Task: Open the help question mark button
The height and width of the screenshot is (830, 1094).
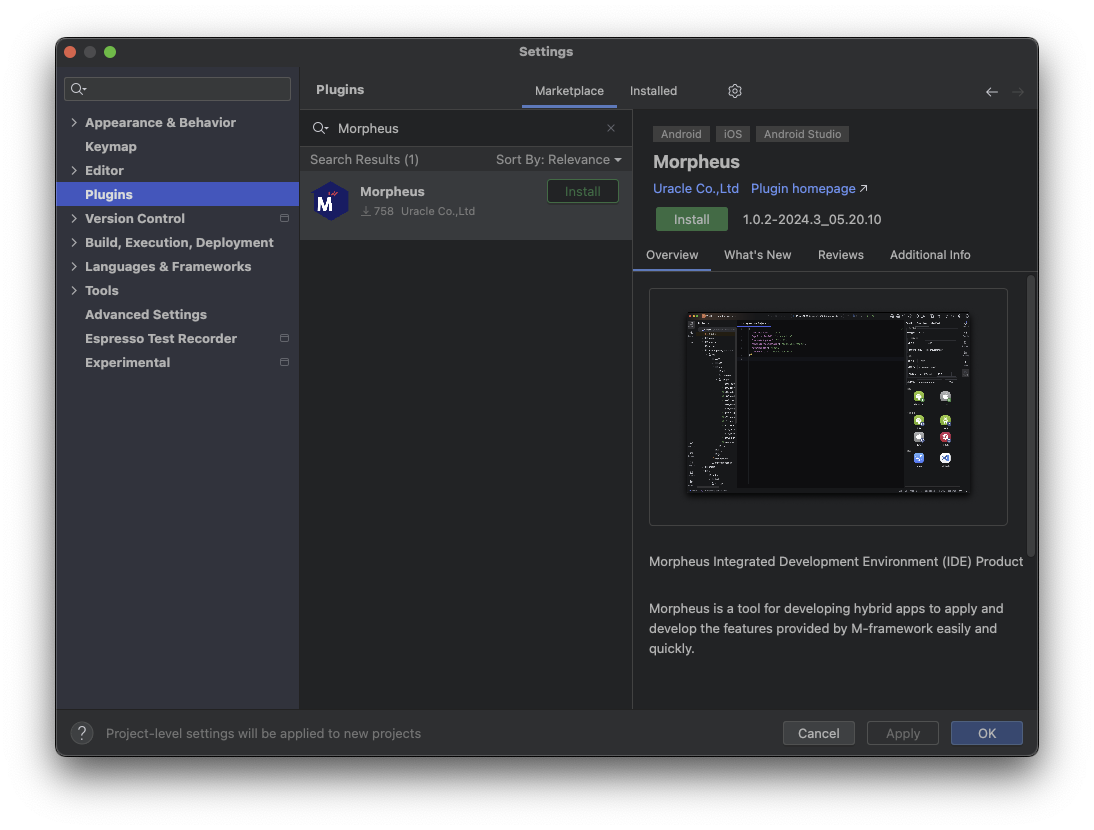Action: coord(82,733)
